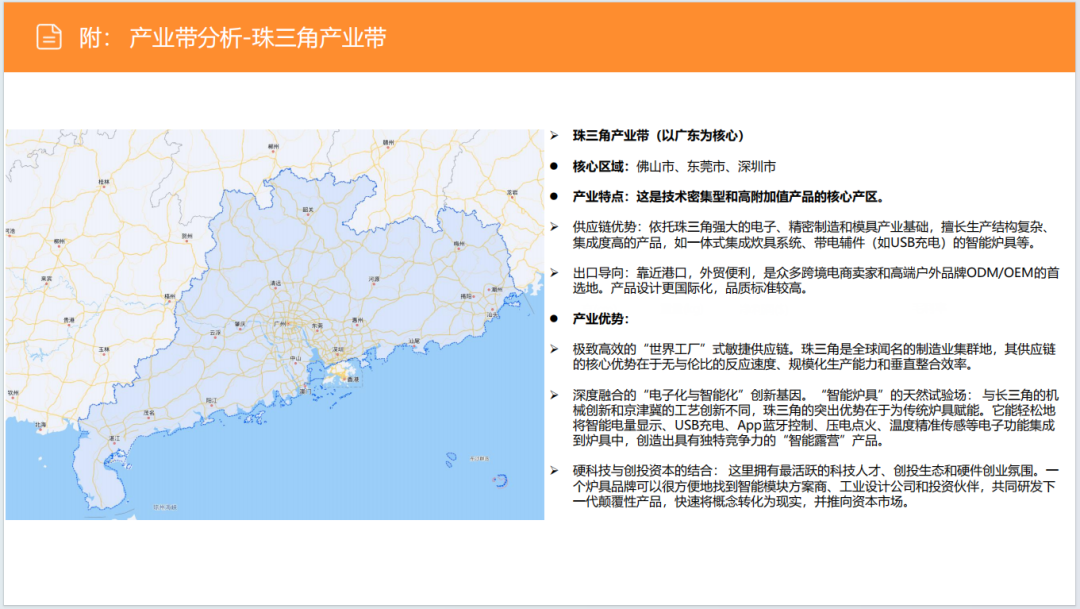Click 汕头 city label on the map

point(492,315)
